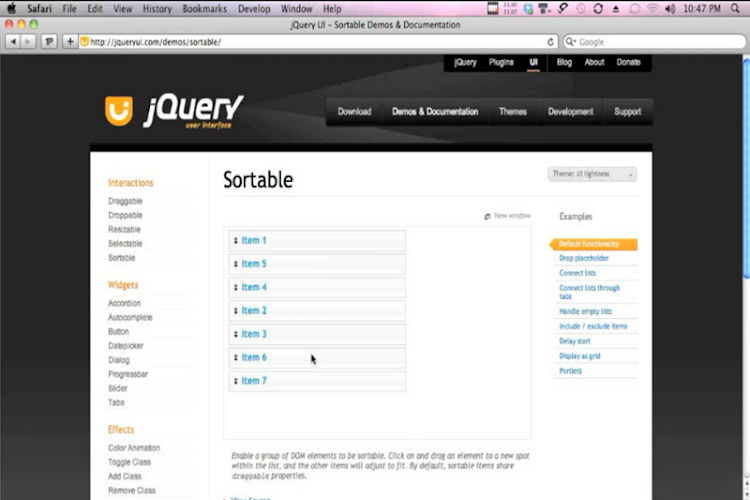Click sort handle arrow on Item 3
Screen dimensions: 750x500
click(x=236, y=334)
